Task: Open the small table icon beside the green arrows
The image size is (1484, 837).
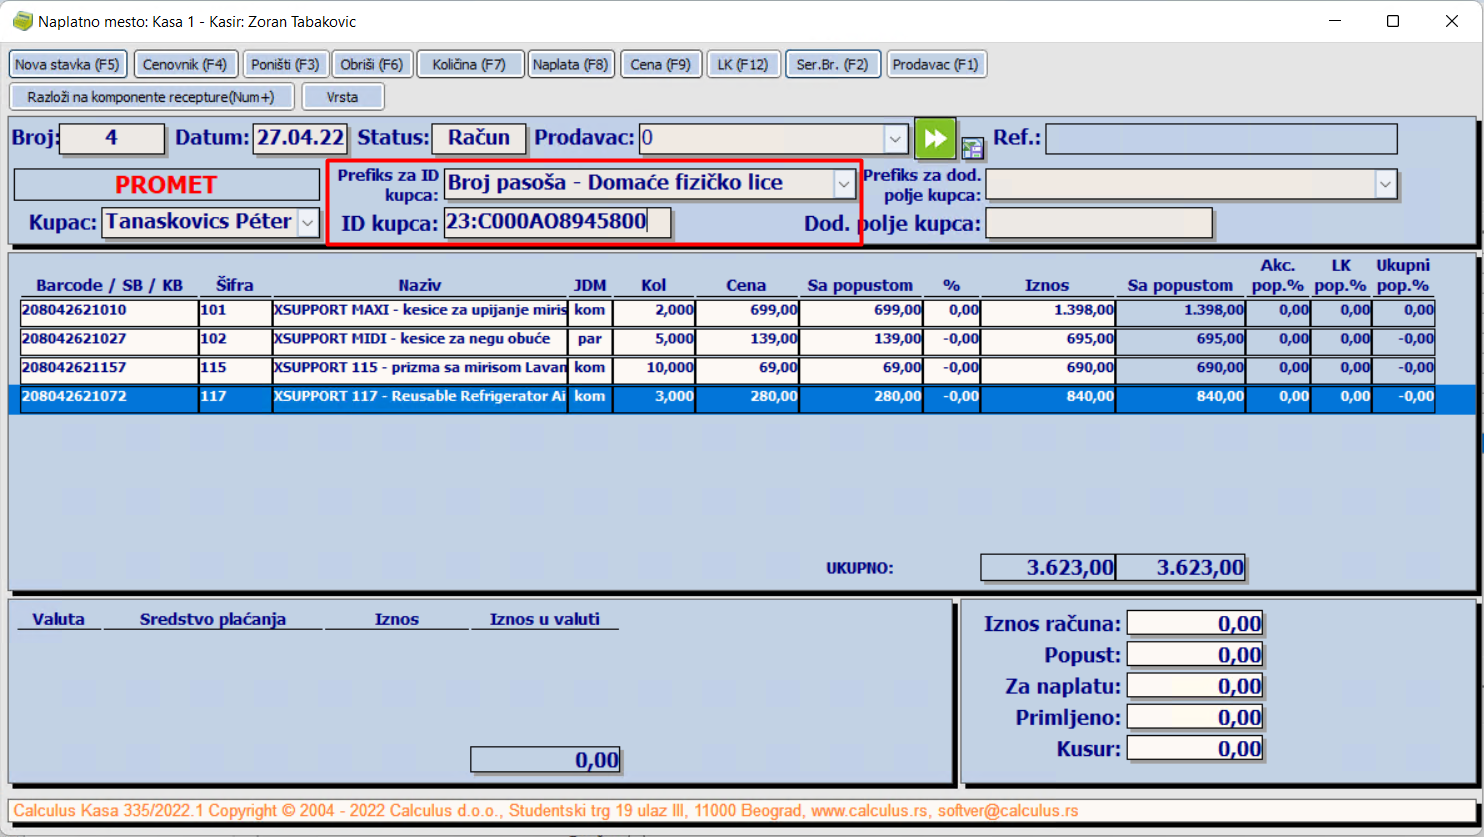Action: tap(972, 148)
